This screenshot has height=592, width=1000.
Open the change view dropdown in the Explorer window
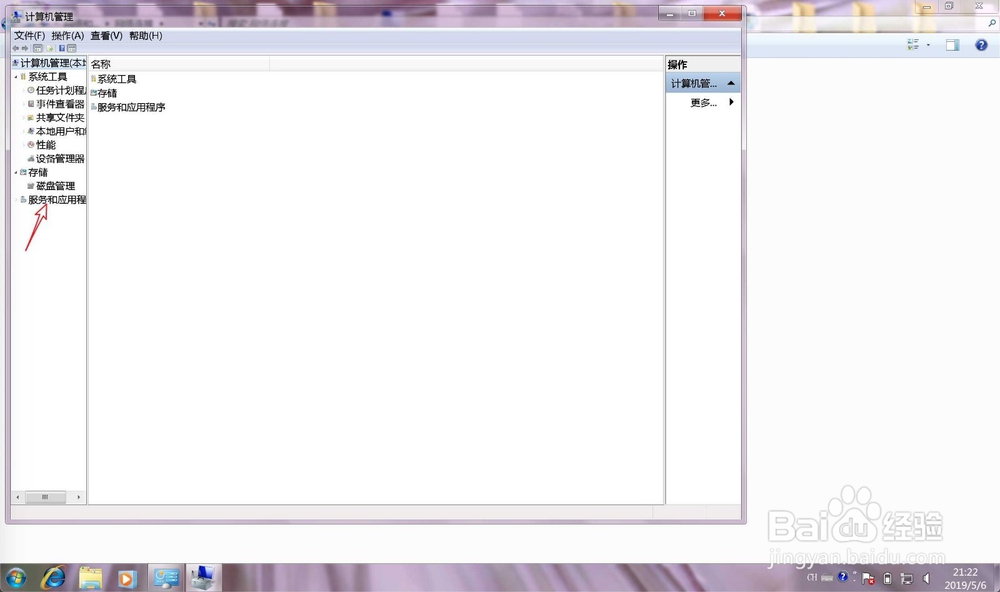point(928,45)
